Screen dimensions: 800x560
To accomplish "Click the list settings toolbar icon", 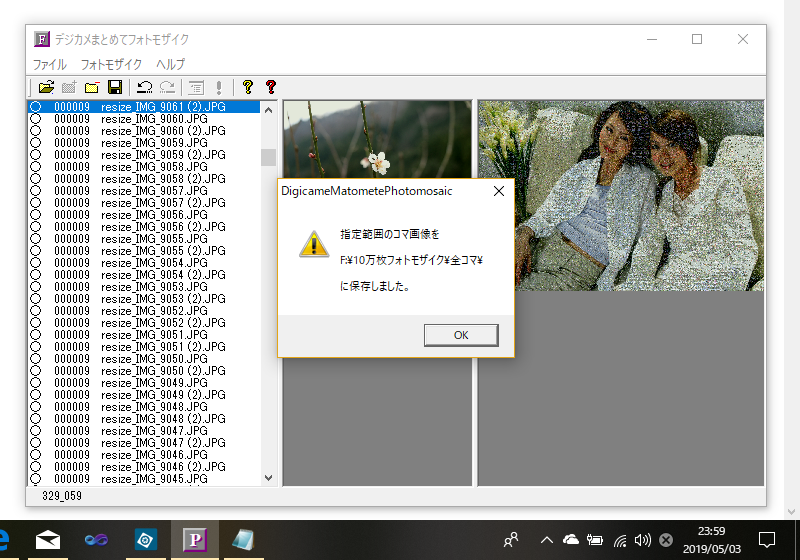I will (196, 87).
